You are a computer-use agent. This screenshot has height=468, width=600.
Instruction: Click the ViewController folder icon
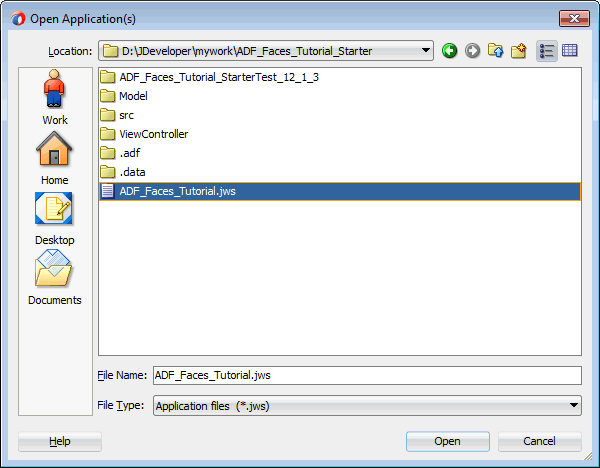(108, 134)
